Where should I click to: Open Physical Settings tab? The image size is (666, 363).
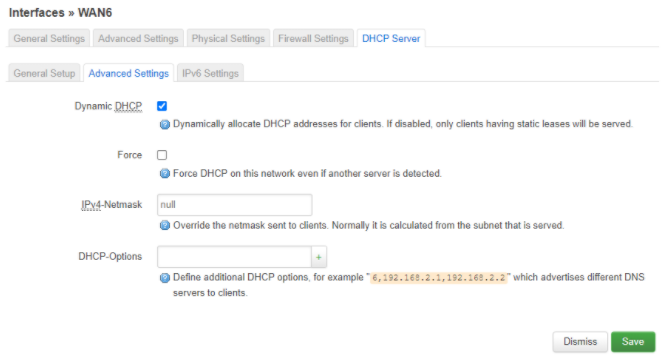click(x=228, y=38)
